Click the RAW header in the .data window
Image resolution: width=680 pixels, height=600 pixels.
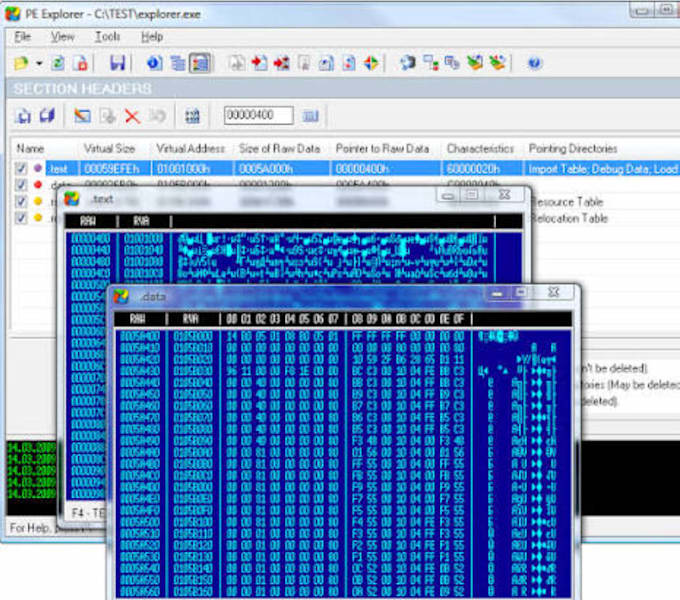click(x=137, y=319)
